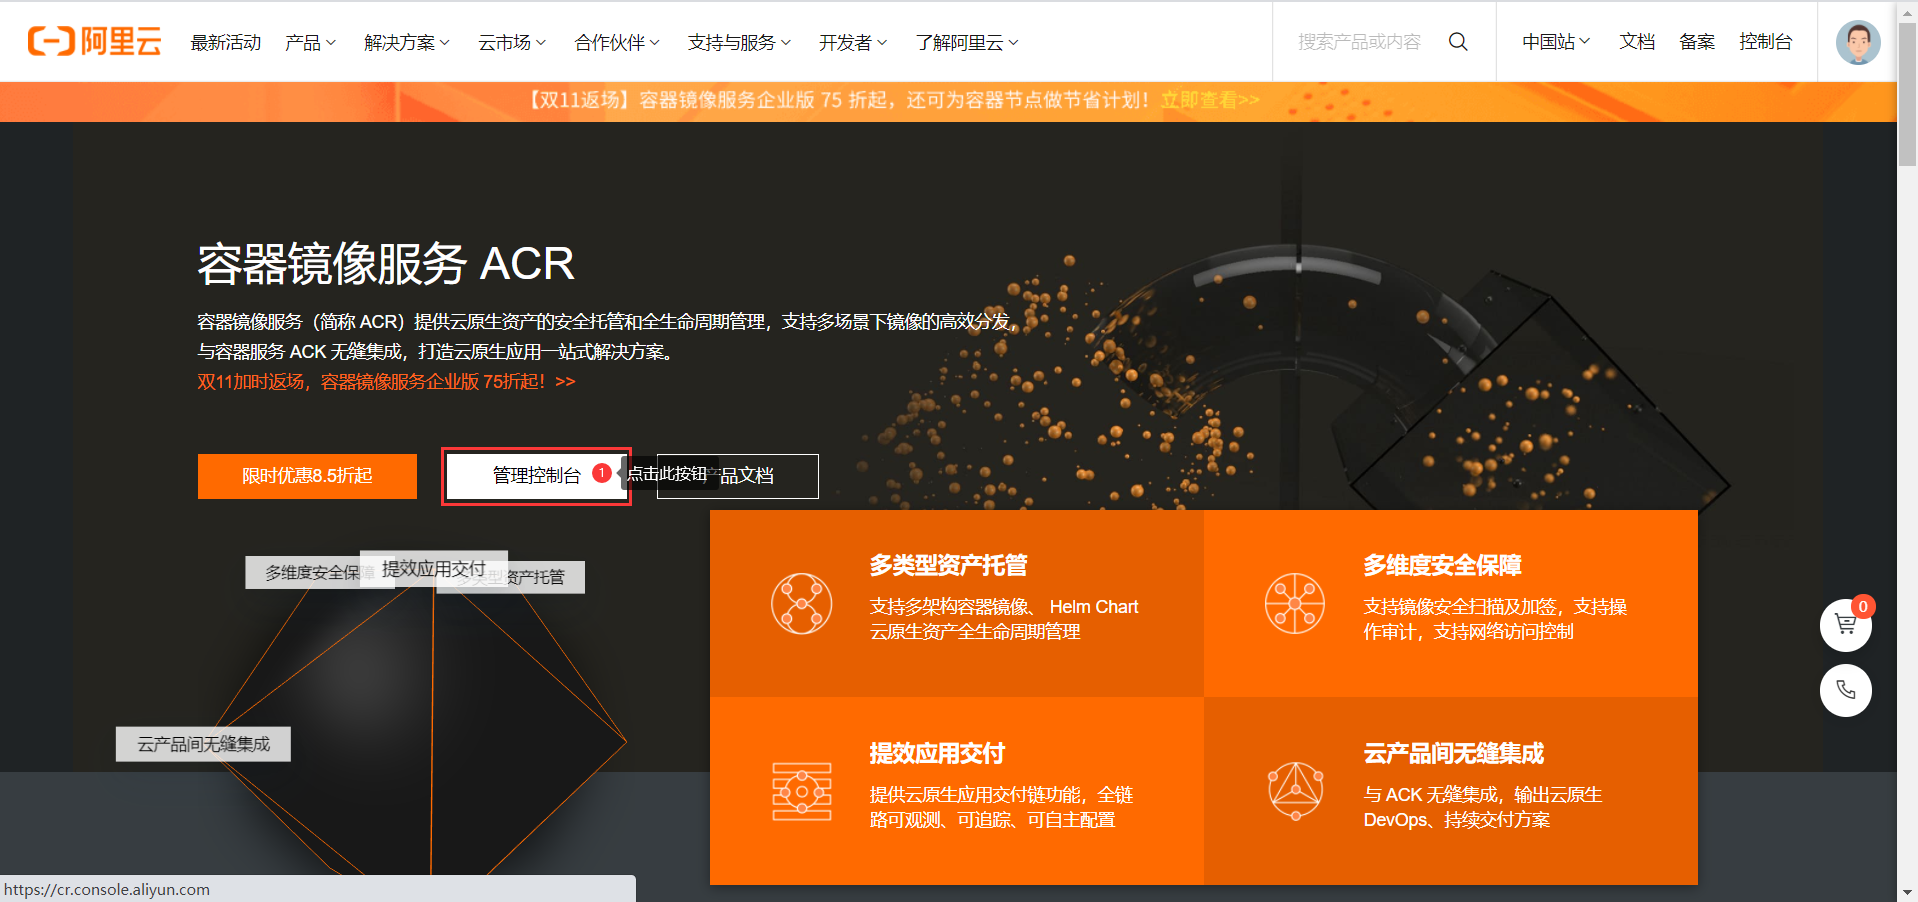Open the 控制台 link in header

pyautogui.click(x=1765, y=42)
